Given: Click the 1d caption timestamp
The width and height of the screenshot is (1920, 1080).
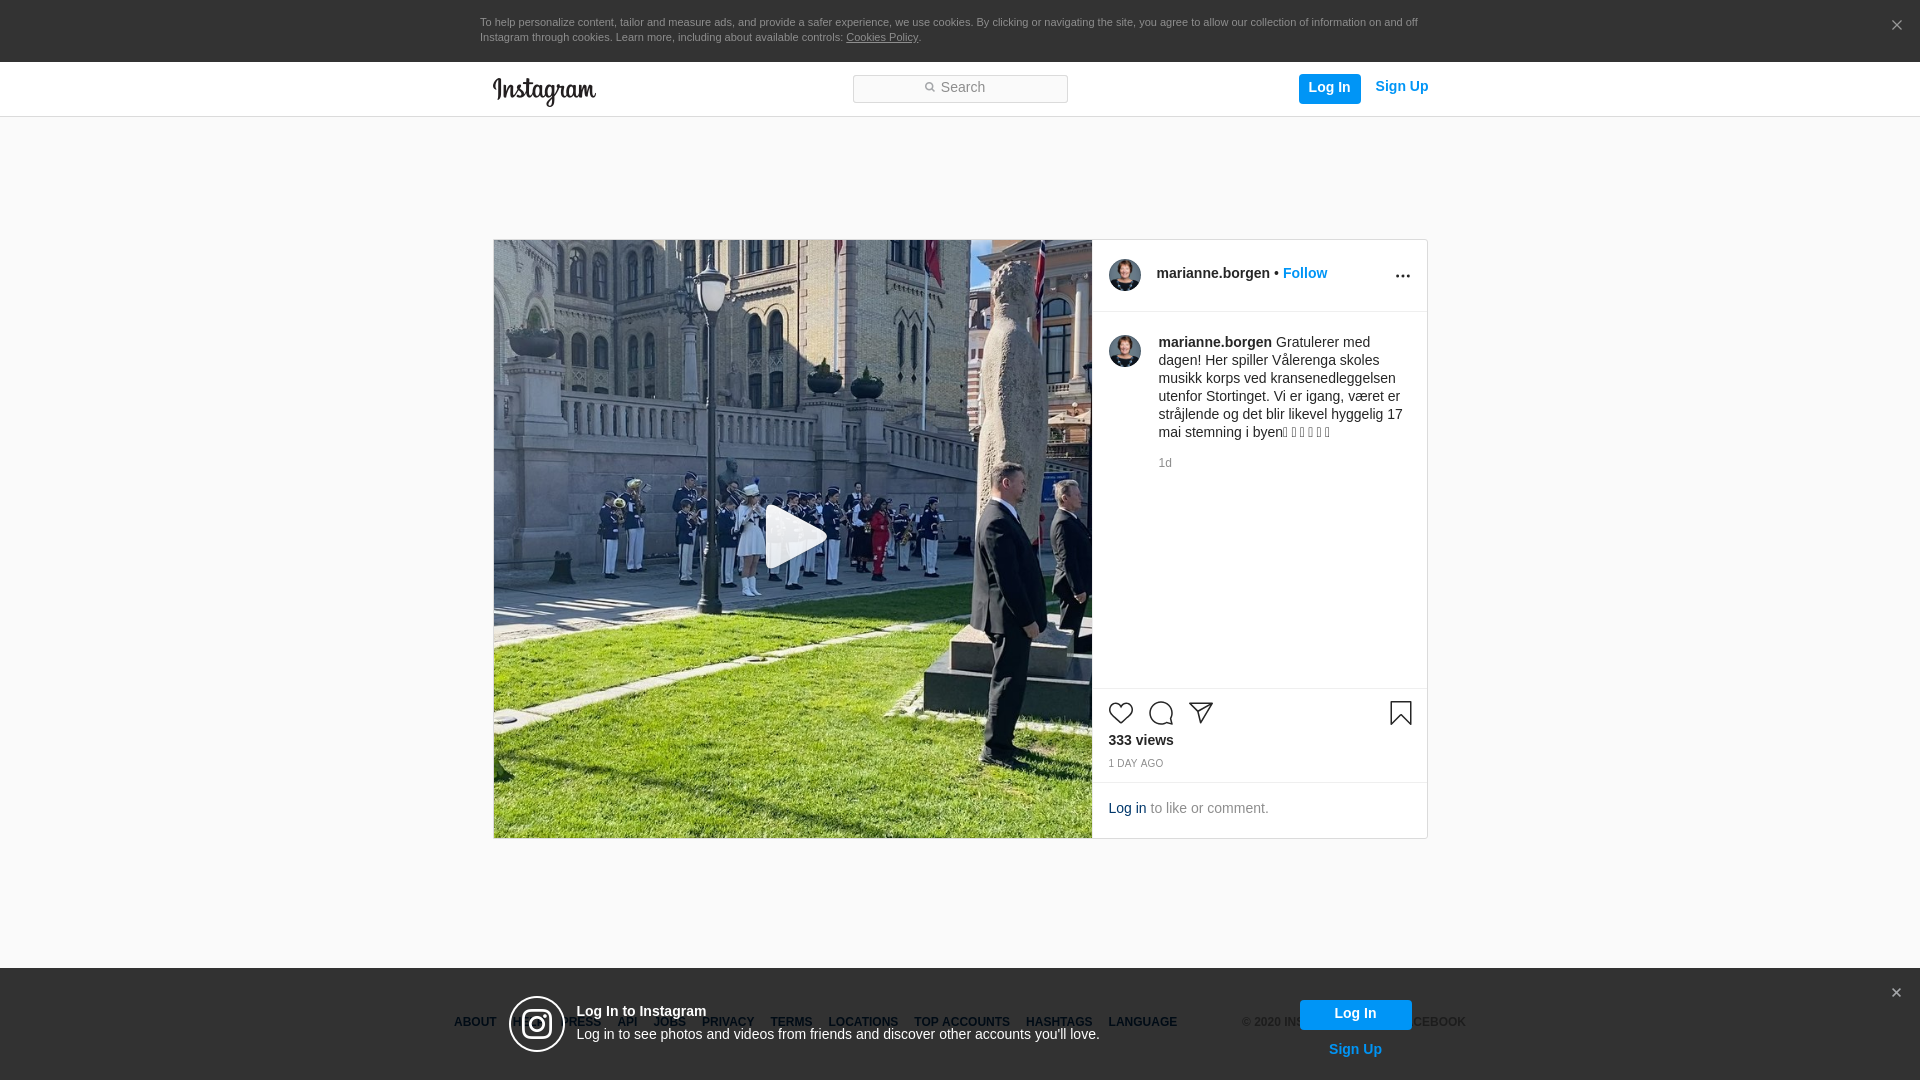Looking at the screenshot, I should tap(1165, 463).
